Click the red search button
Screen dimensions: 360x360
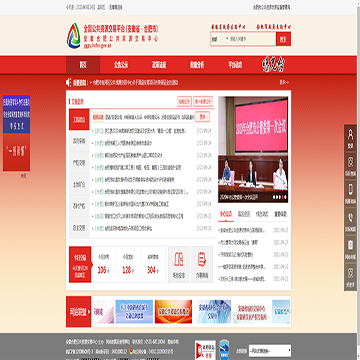283,39
